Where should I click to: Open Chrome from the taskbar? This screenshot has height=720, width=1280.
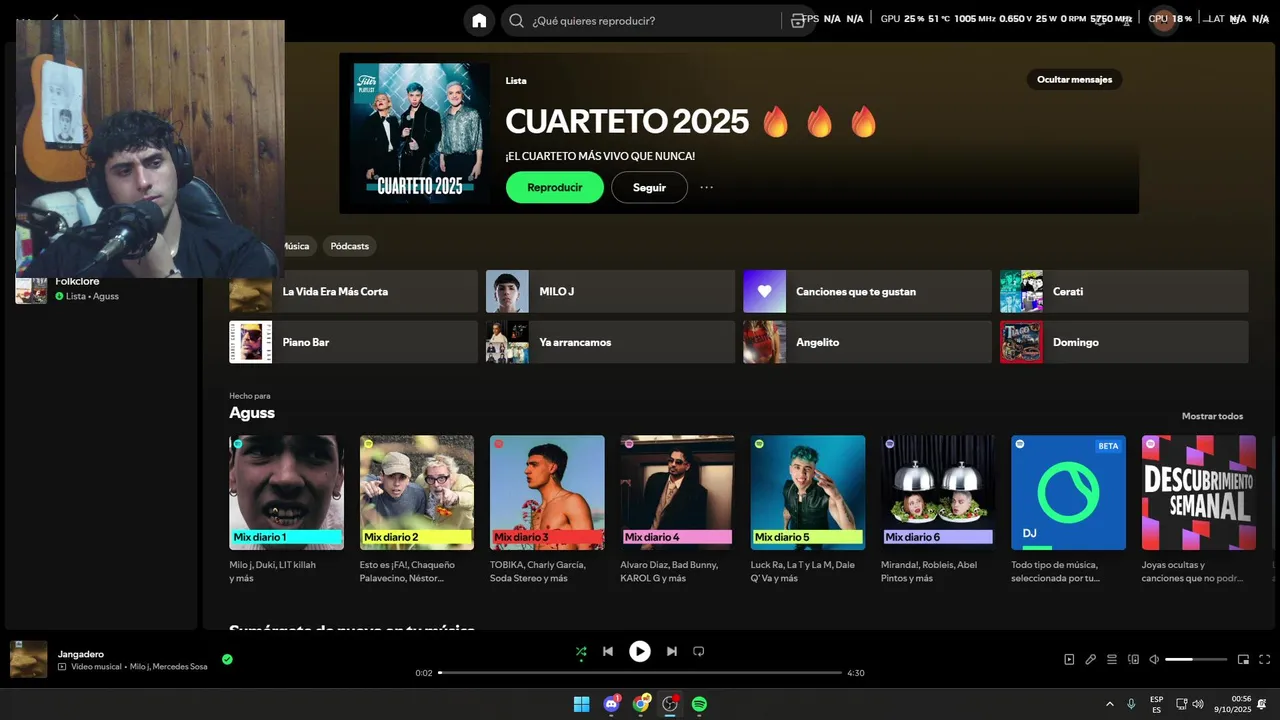tap(641, 704)
